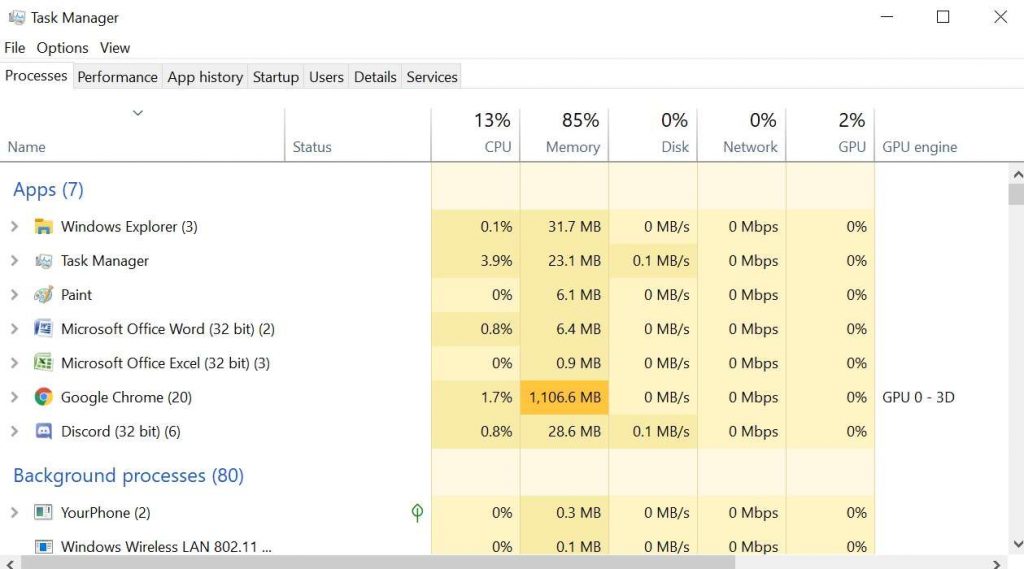Expand the Microsoft Office Excel group
The width and height of the screenshot is (1024, 569).
click(14, 363)
